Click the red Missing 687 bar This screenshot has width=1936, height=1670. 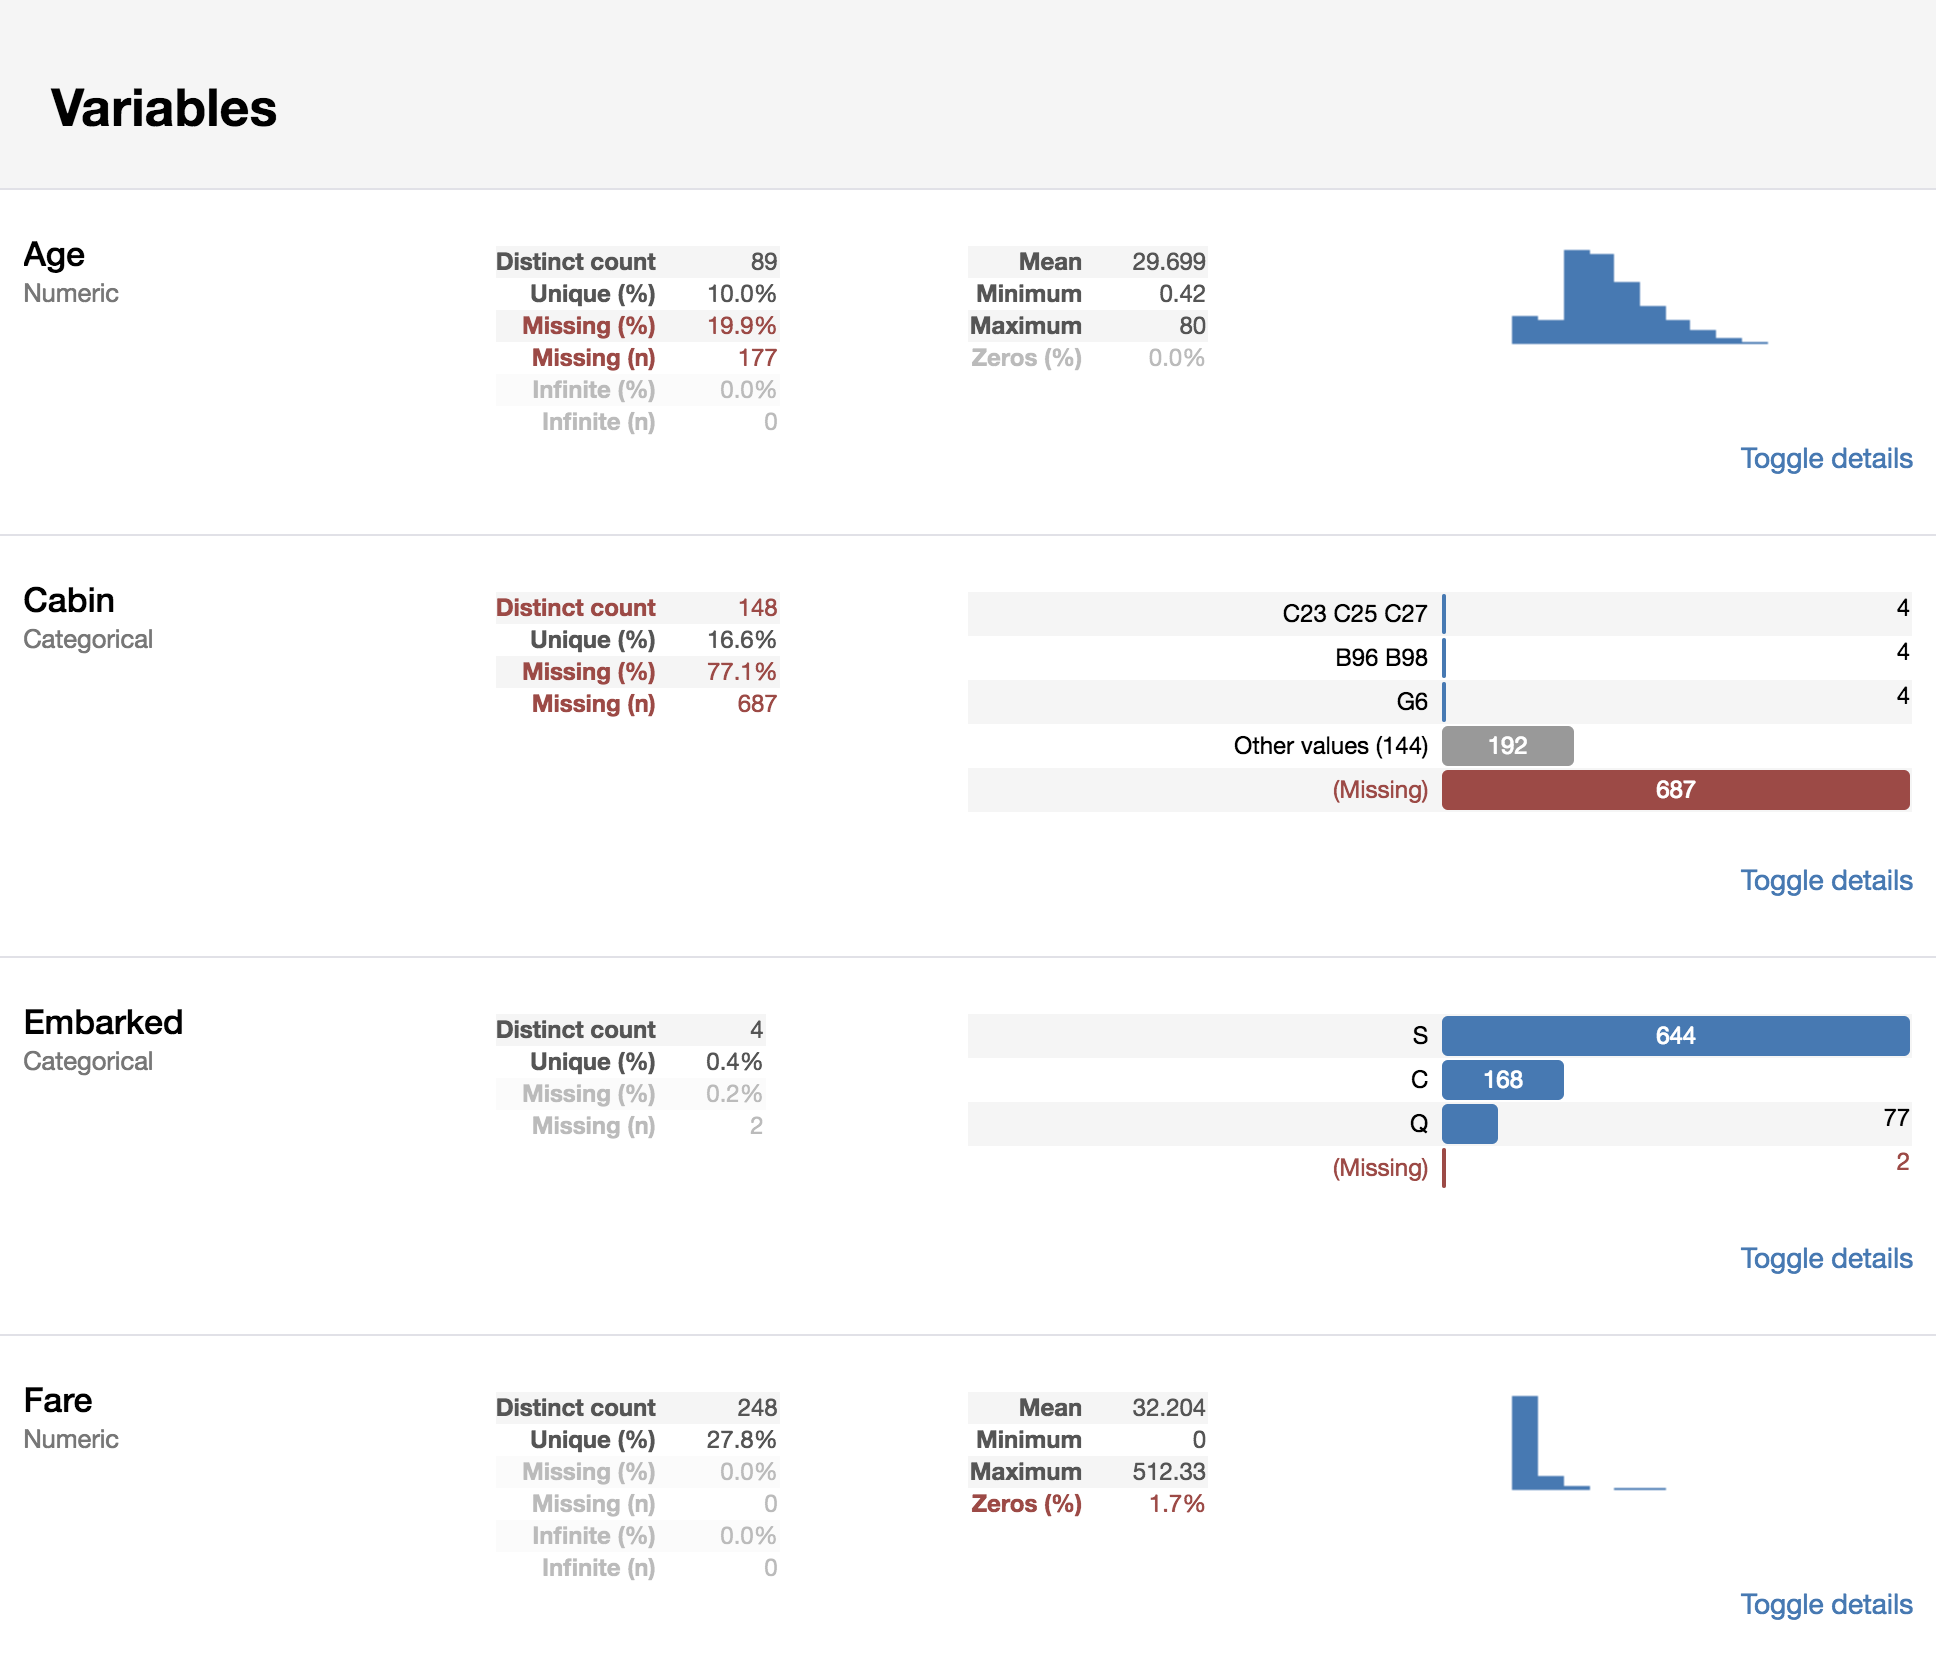click(x=1675, y=790)
